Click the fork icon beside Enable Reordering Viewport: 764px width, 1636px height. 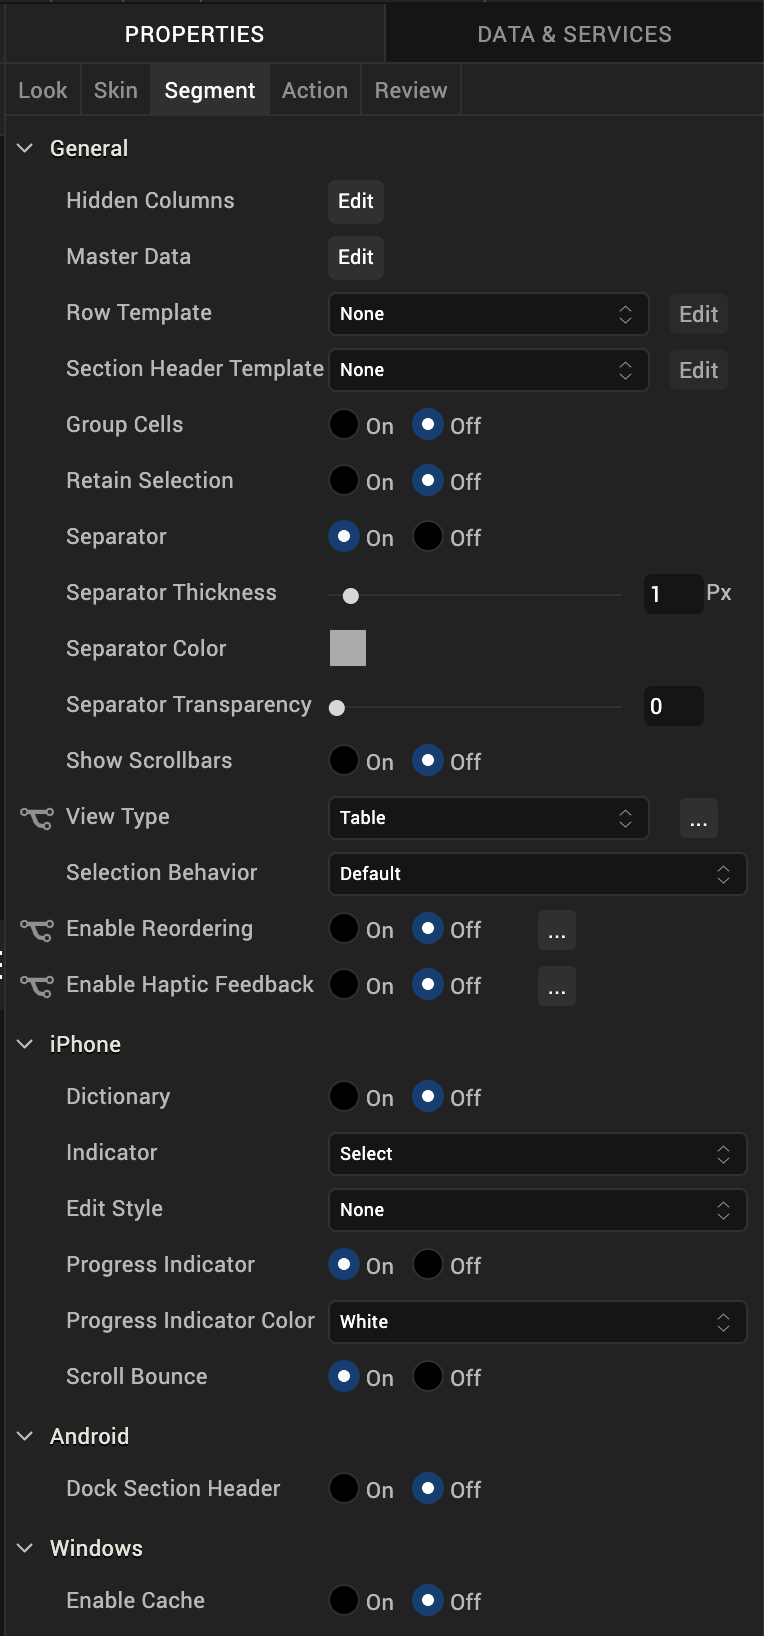pyautogui.click(x=37, y=930)
